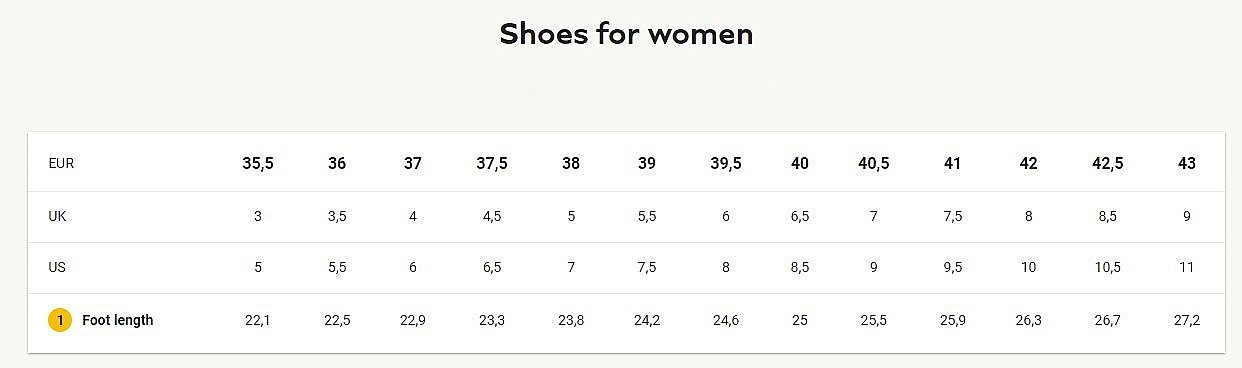Select EUR size 35,5 column header
This screenshot has height=368, width=1242.
pyautogui.click(x=258, y=163)
